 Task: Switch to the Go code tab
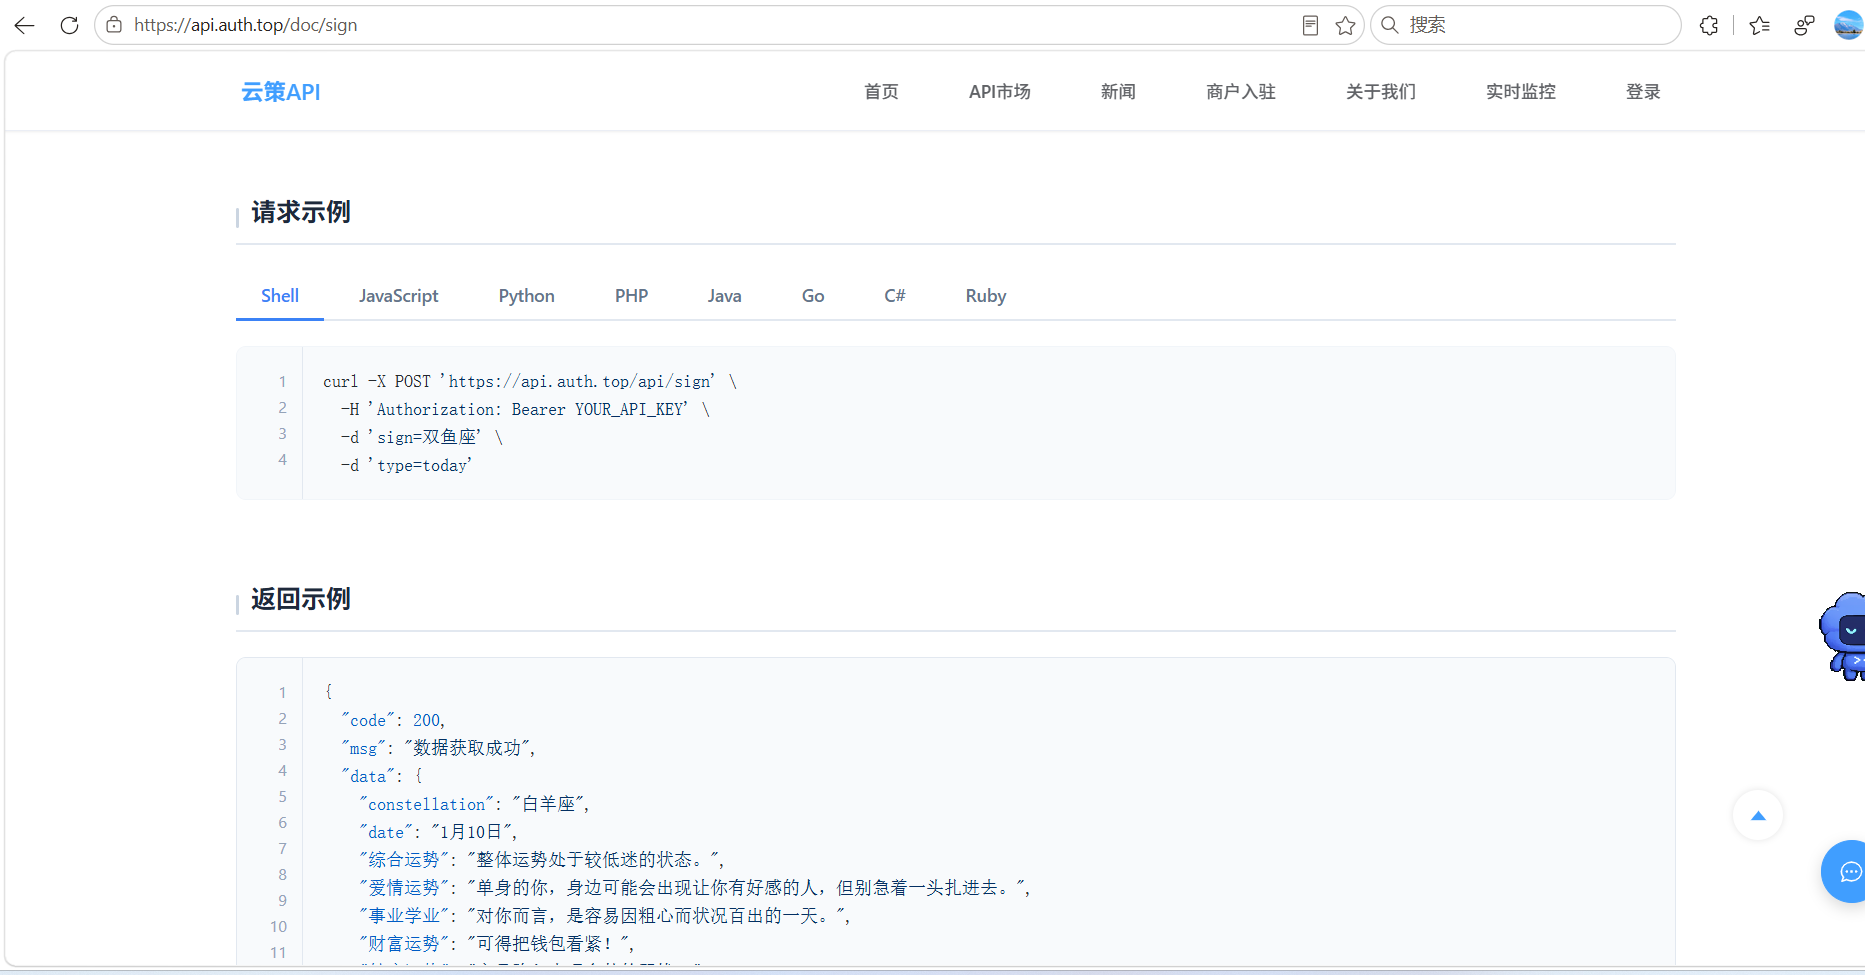[813, 296]
